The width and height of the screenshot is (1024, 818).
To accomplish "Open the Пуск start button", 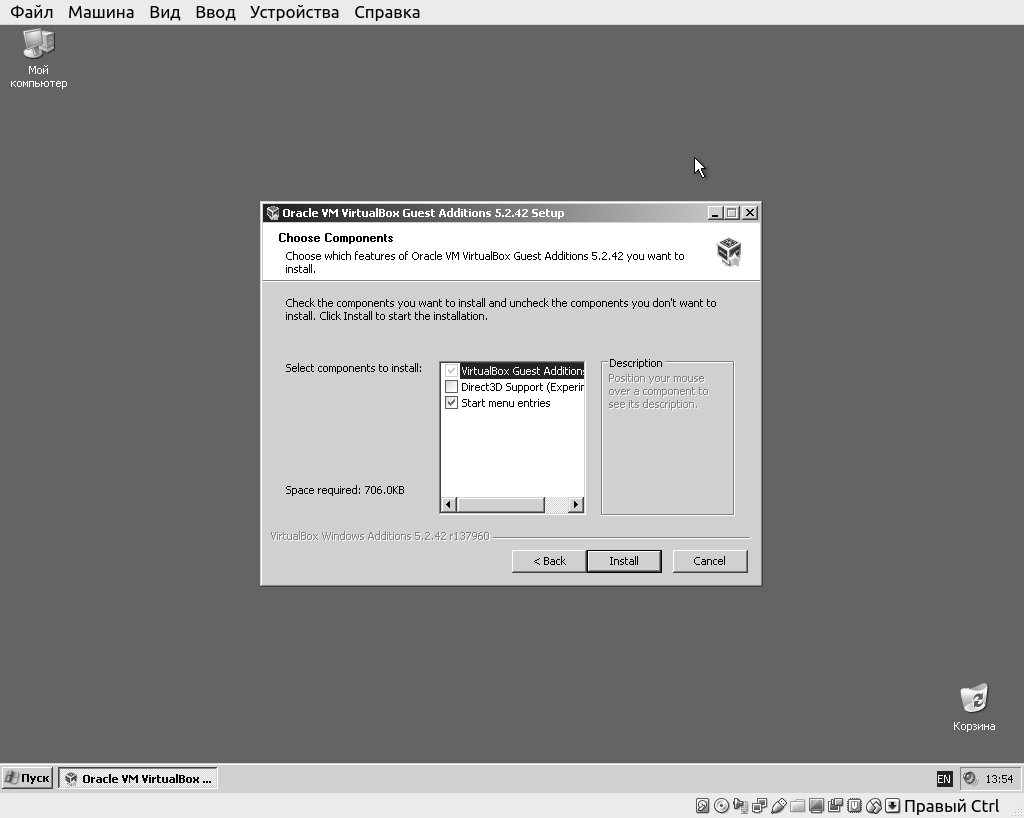I will coord(28,778).
